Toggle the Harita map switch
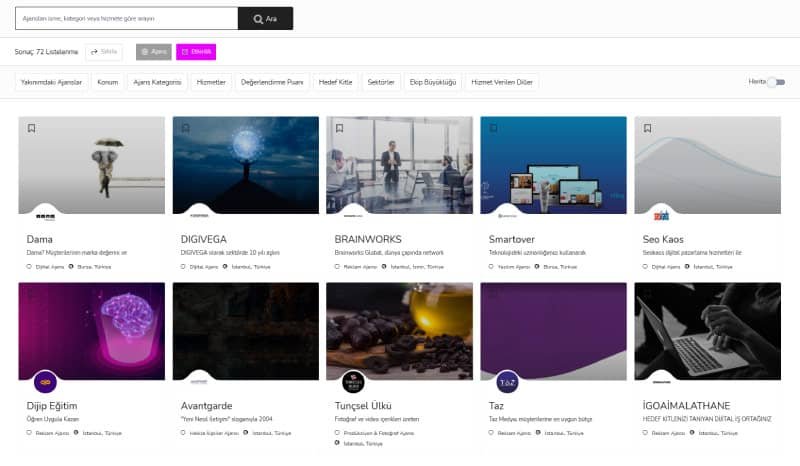800x466 pixels. (x=777, y=82)
